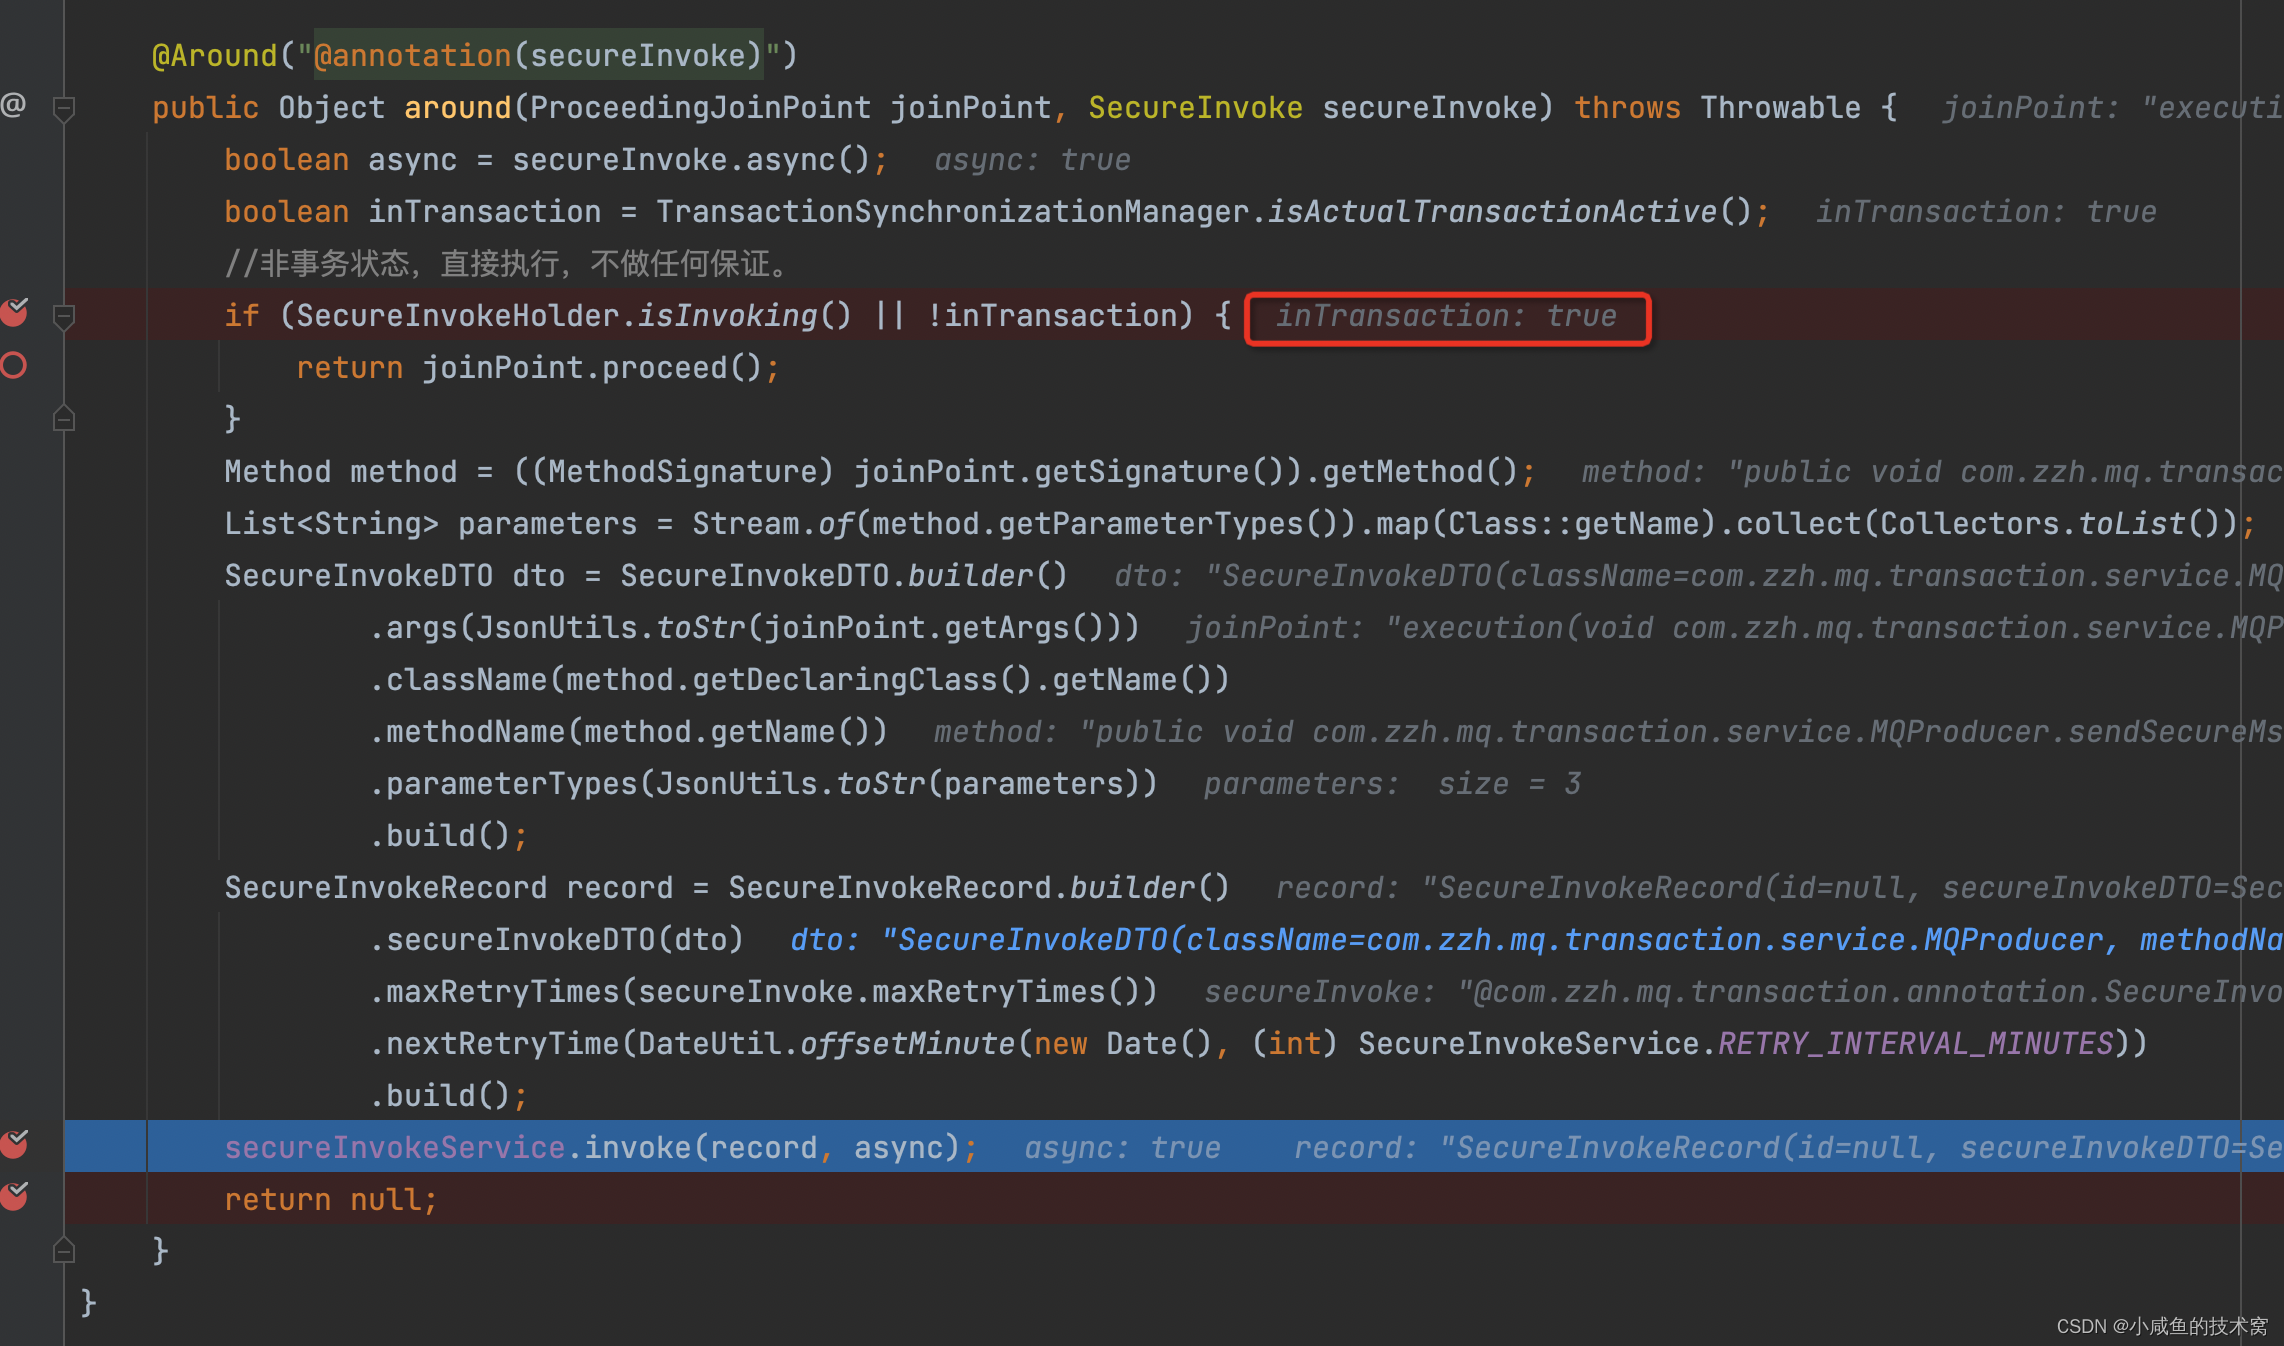Click the @ gutter icon beside around method
The width and height of the screenshot is (2284, 1346).
point(14,105)
